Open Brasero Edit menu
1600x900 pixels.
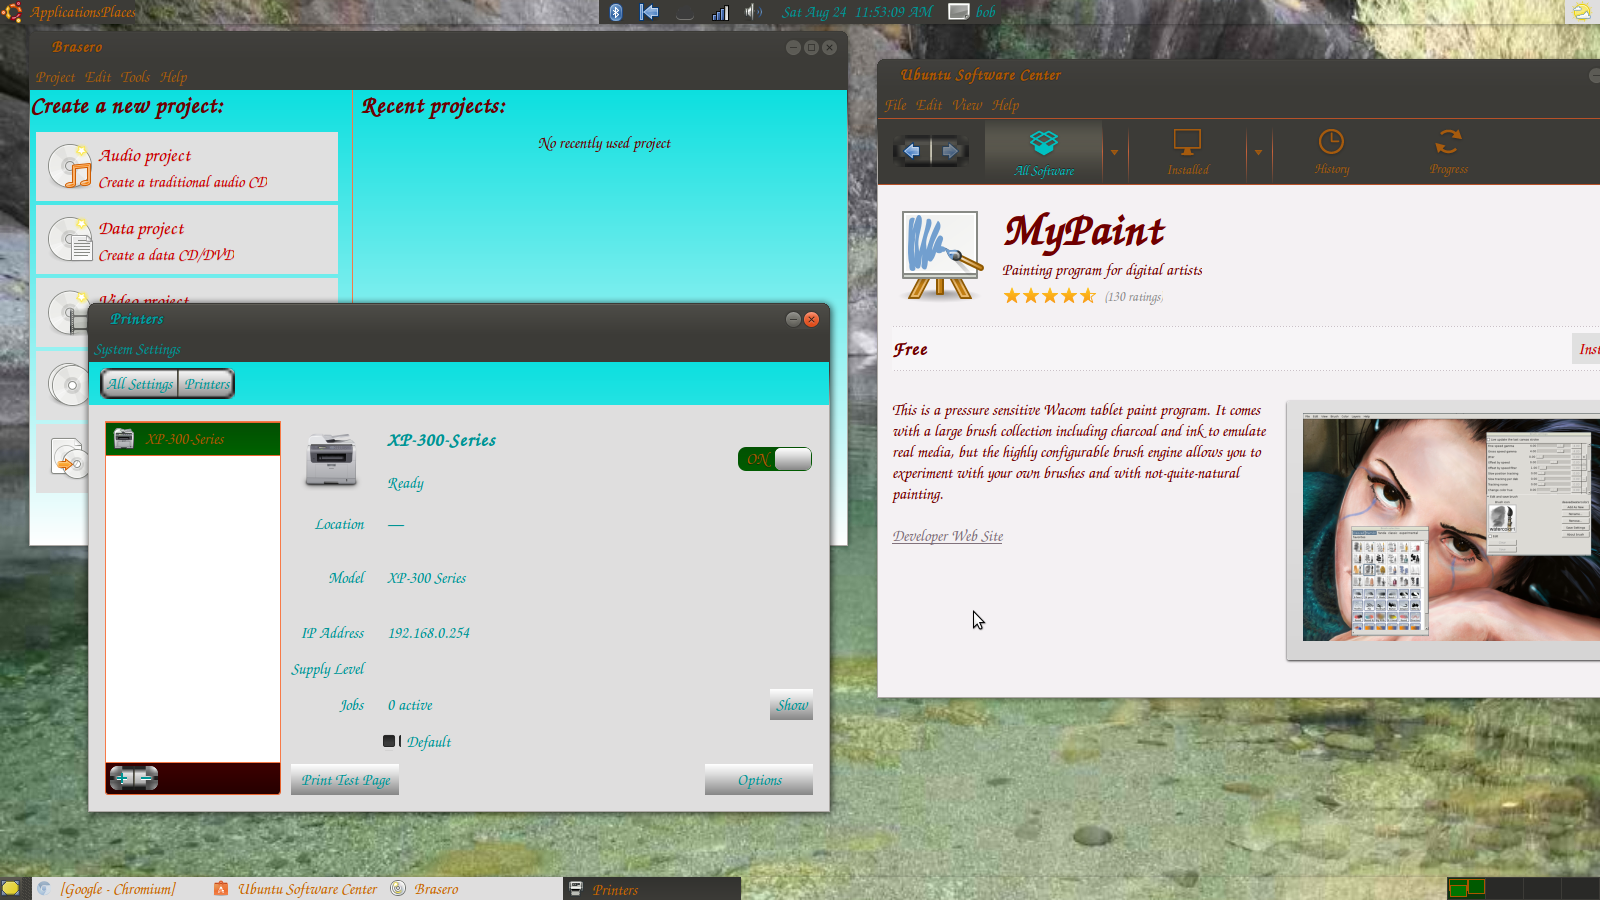(x=98, y=77)
